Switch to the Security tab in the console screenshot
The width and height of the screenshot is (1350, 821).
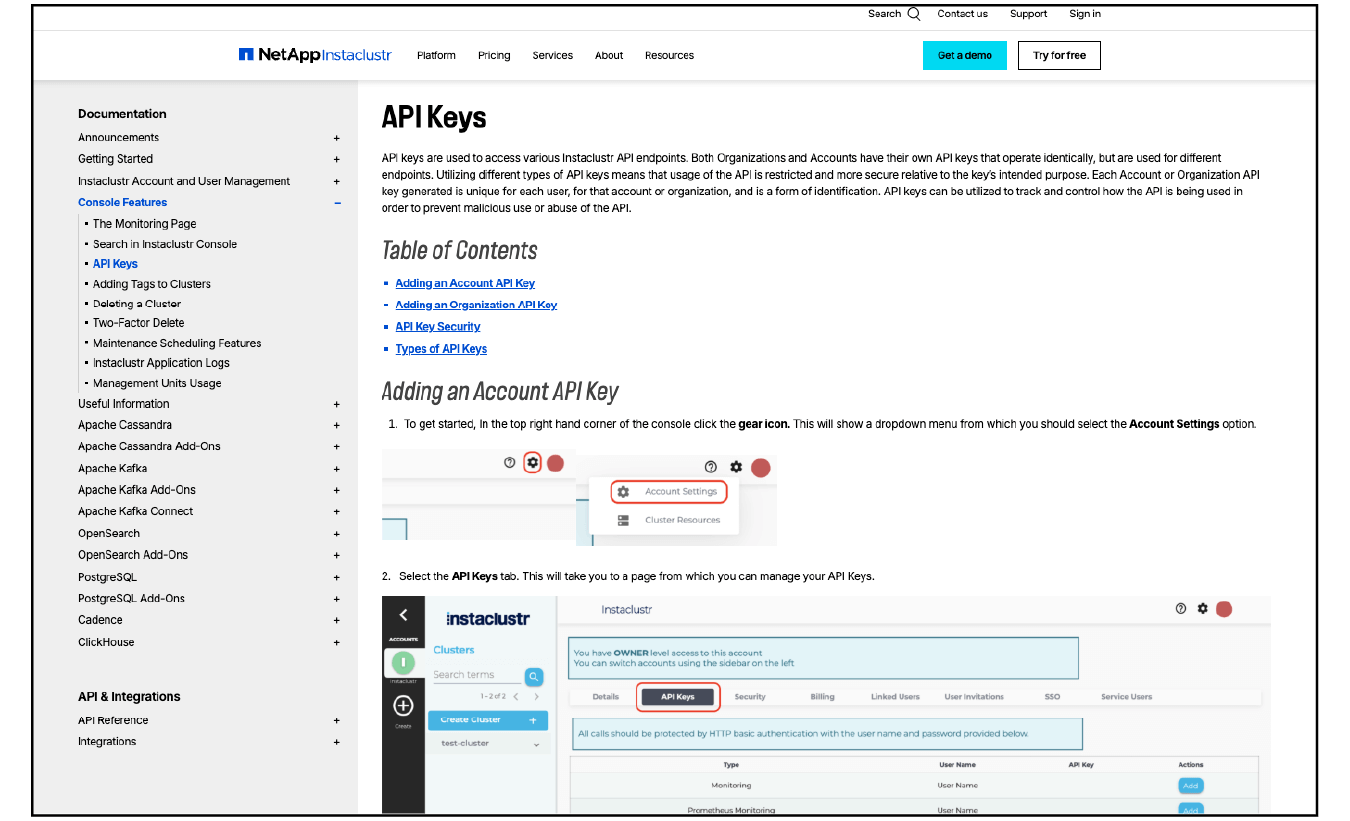point(750,696)
